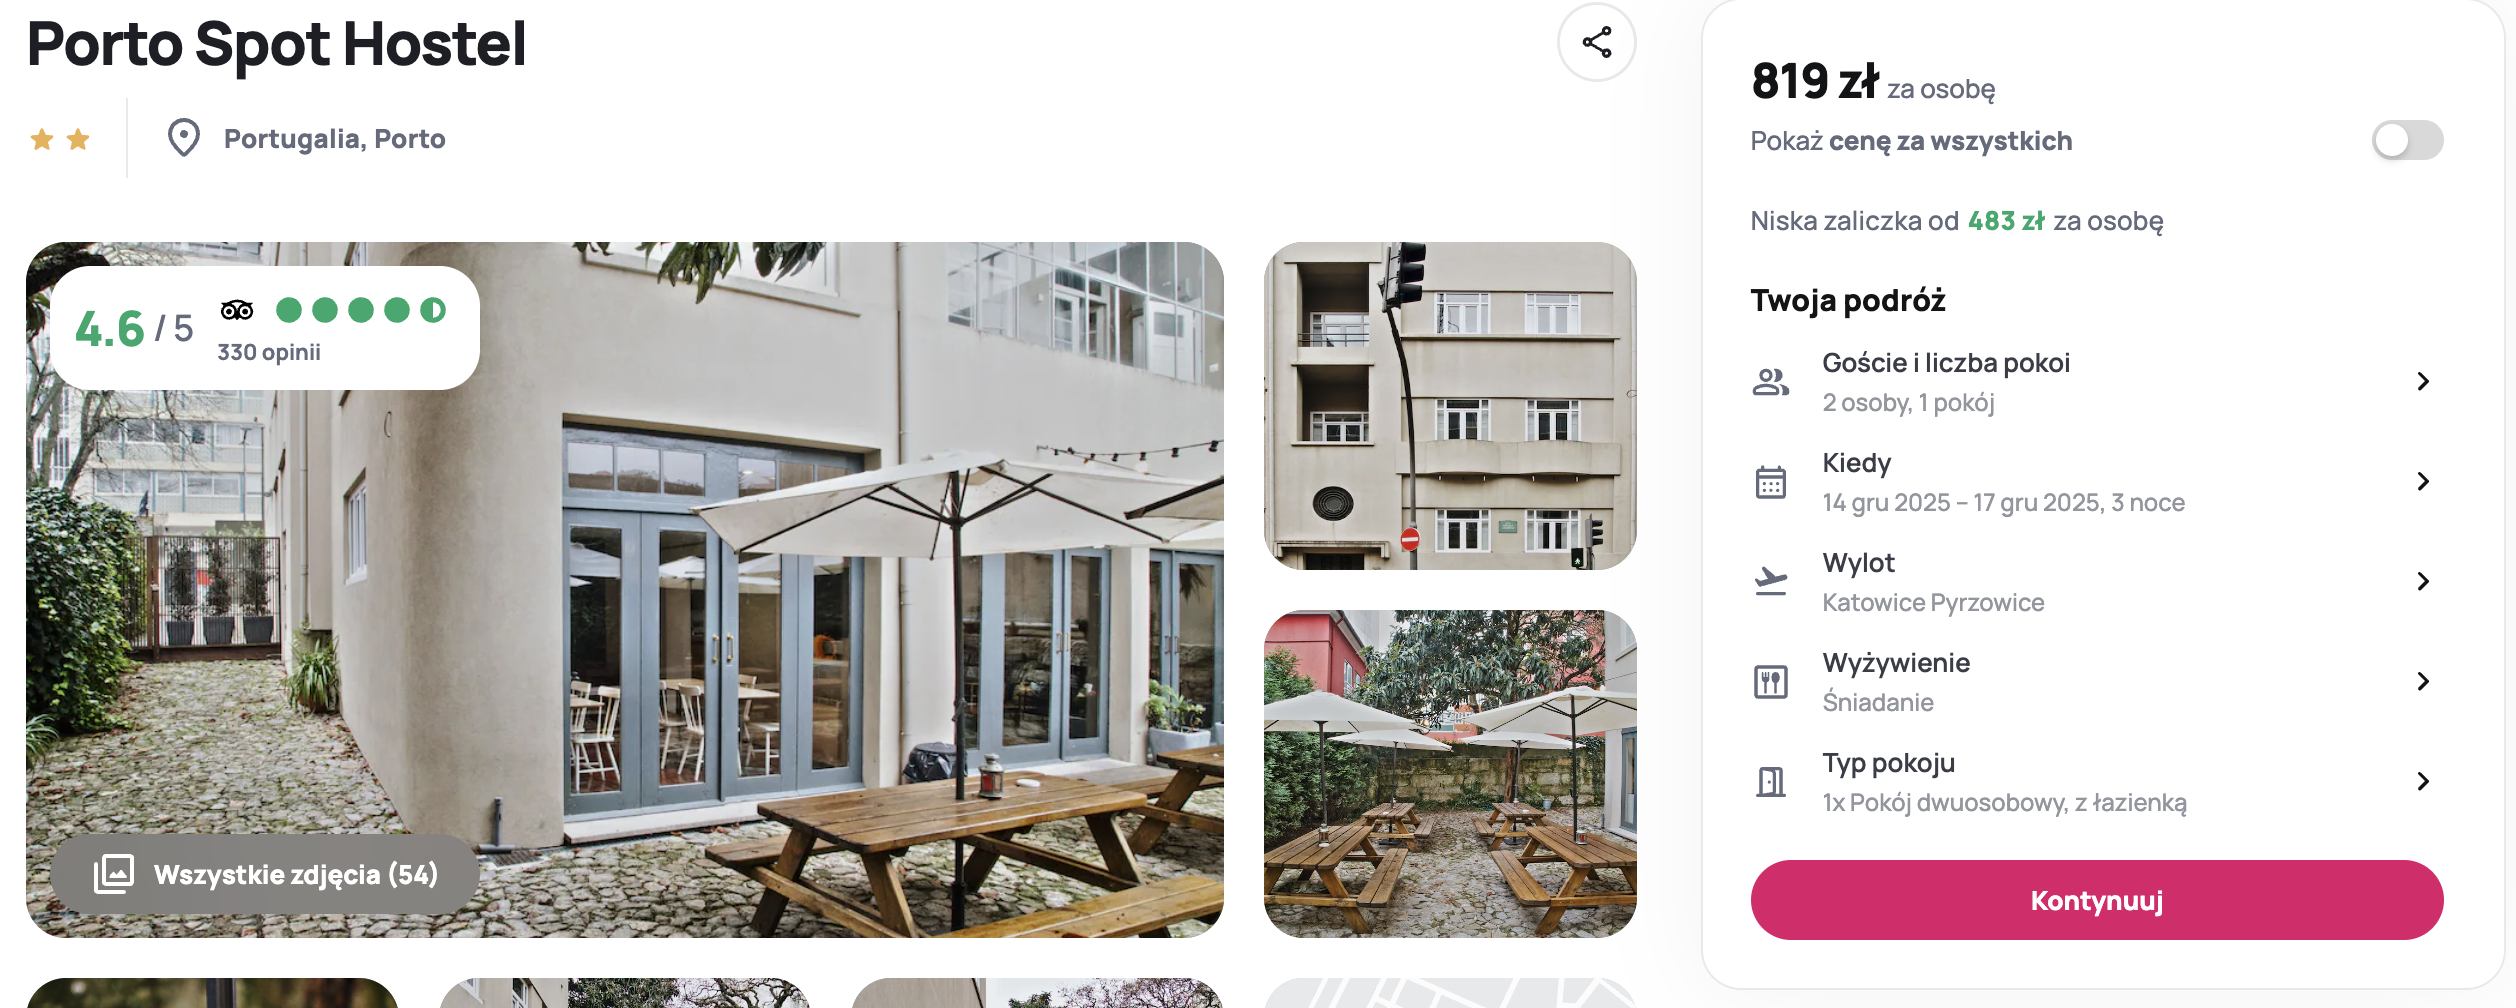
Task: Toggle the price for everyone switch
Action: [2407, 140]
